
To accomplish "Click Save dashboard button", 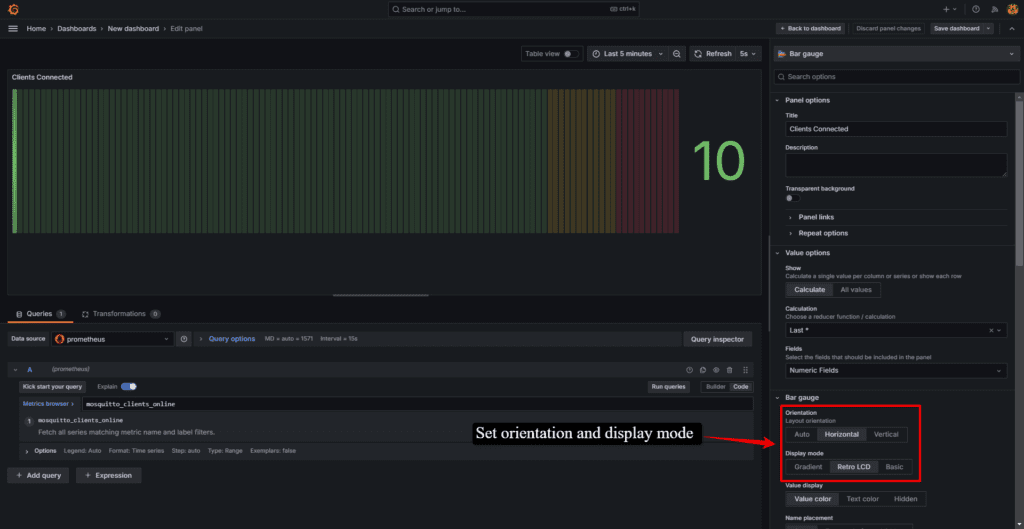I will tap(957, 29).
